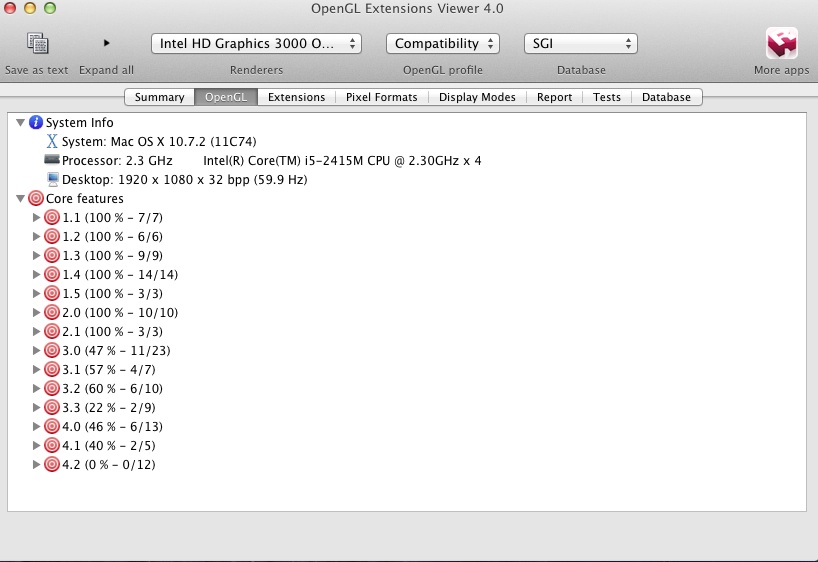This screenshot has width=818, height=562.
Task: Click the Mac OS X system icon
Action: point(52,141)
